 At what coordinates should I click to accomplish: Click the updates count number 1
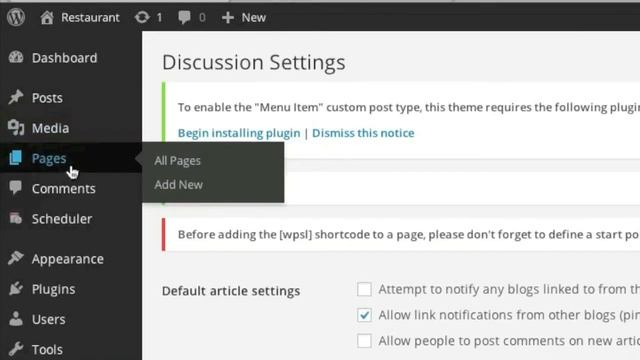point(159,18)
